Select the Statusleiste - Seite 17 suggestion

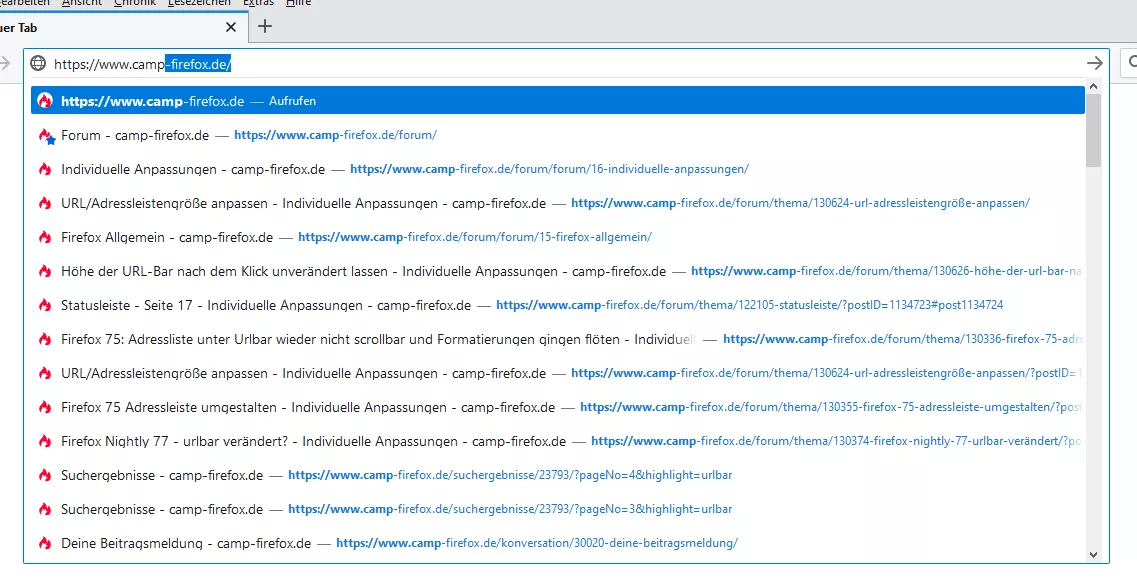[x=265, y=305]
